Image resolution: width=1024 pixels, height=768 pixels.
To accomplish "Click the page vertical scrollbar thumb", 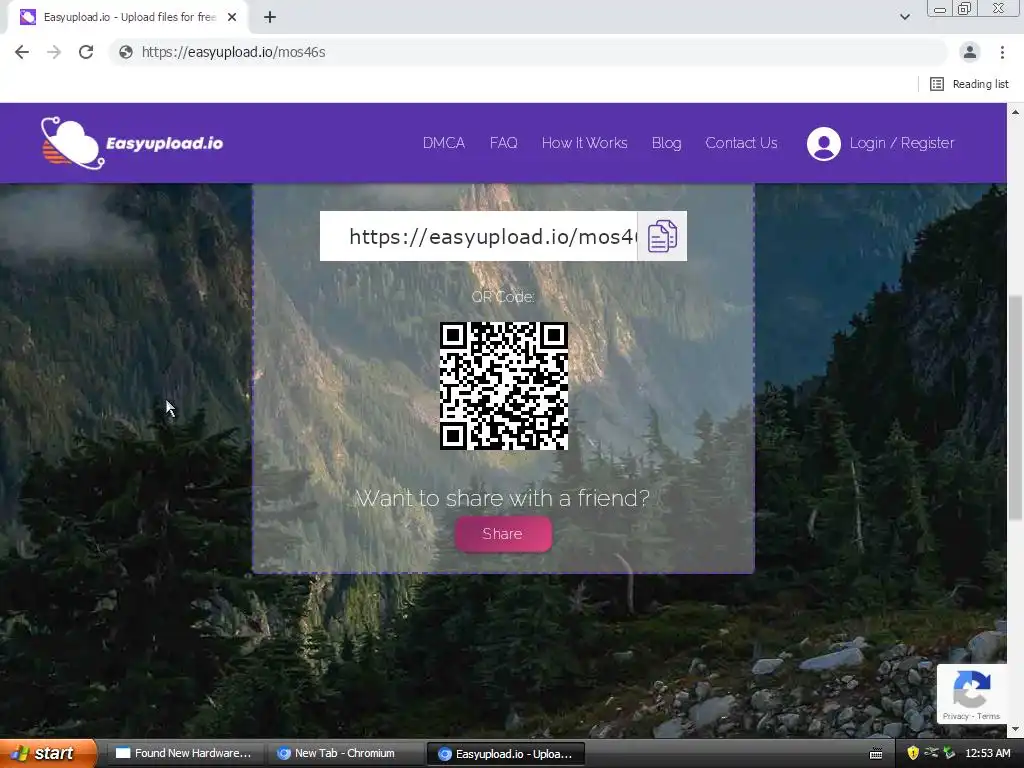I will click(1016, 408).
